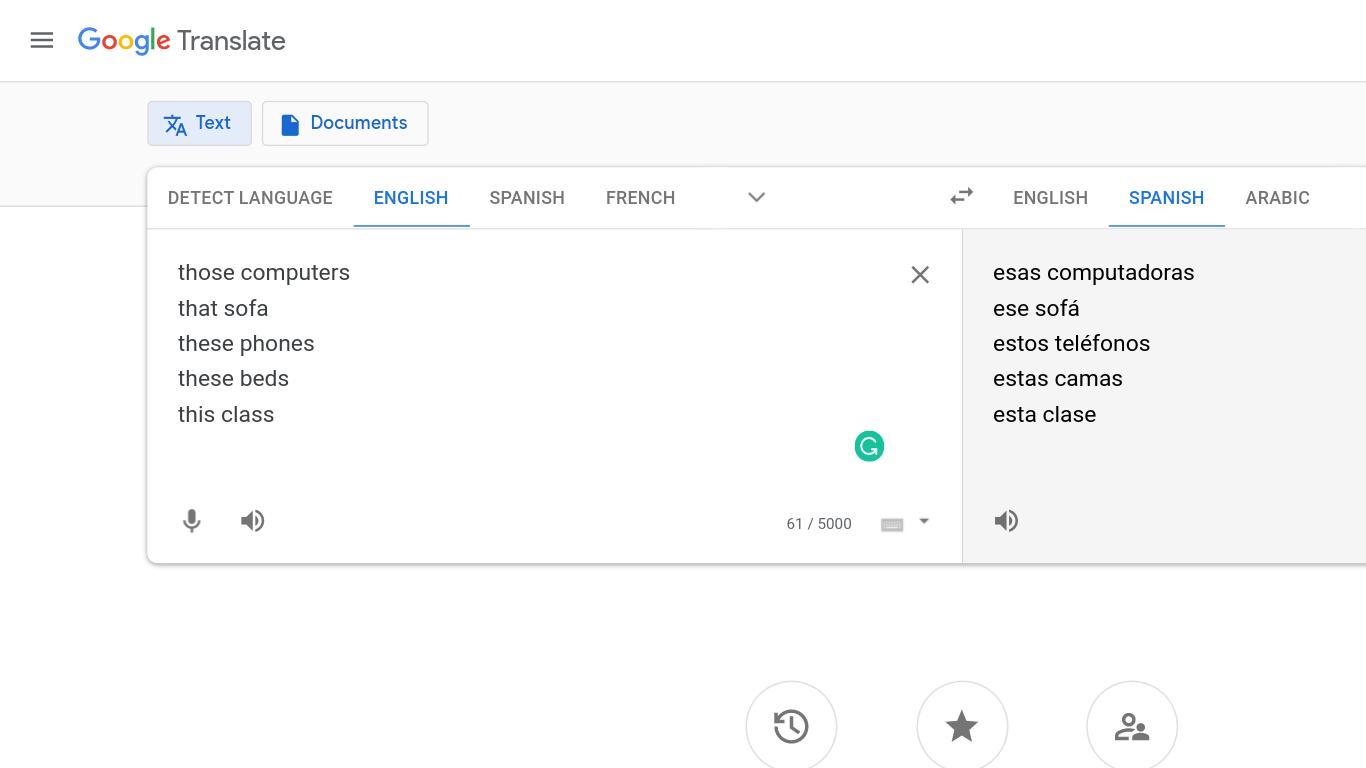Select Arabic as target language

[x=1277, y=198]
